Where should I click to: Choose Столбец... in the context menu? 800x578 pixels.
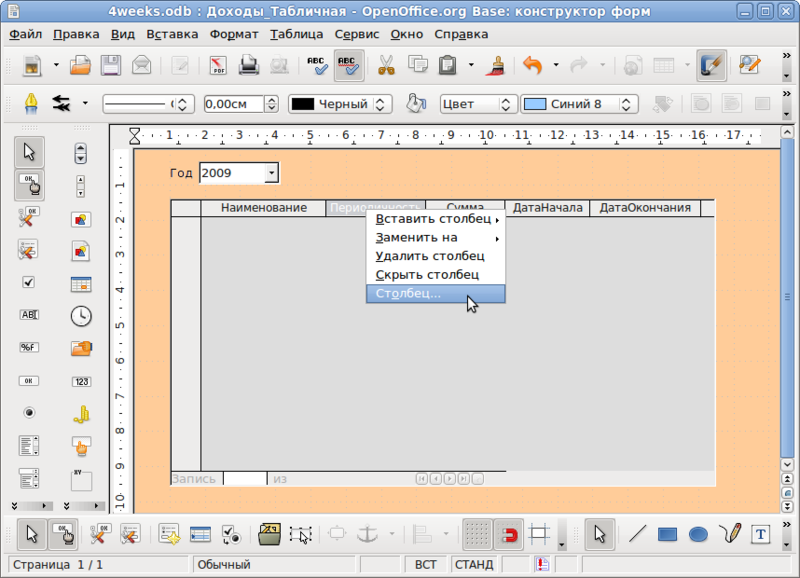436,294
